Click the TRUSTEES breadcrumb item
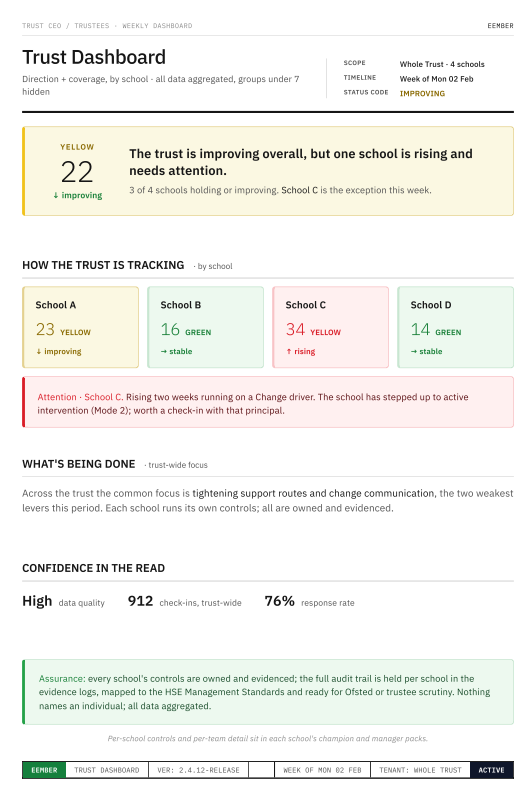The height and width of the screenshot is (790, 532). (x=92, y=26)
